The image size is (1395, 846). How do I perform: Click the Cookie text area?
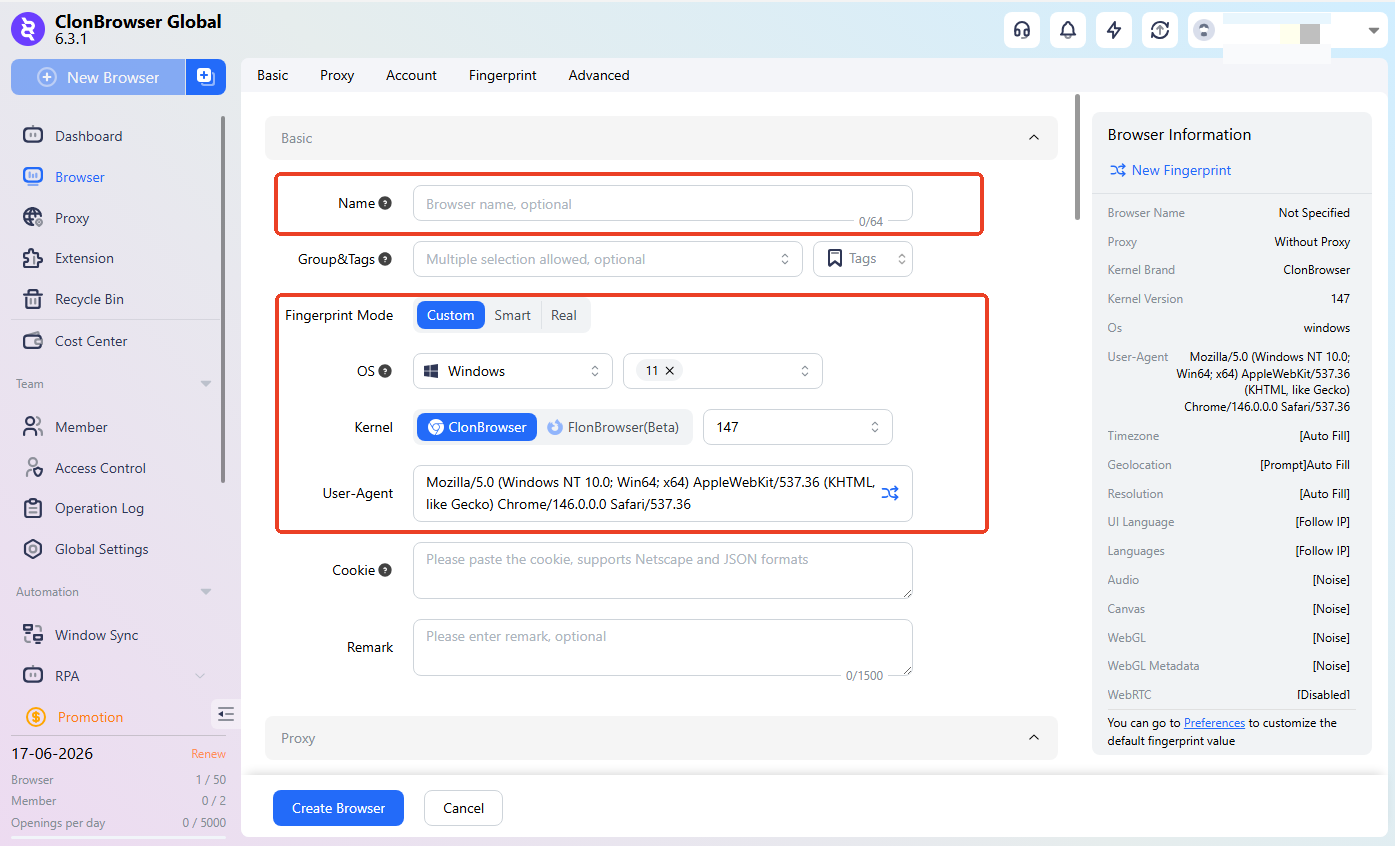663,571
